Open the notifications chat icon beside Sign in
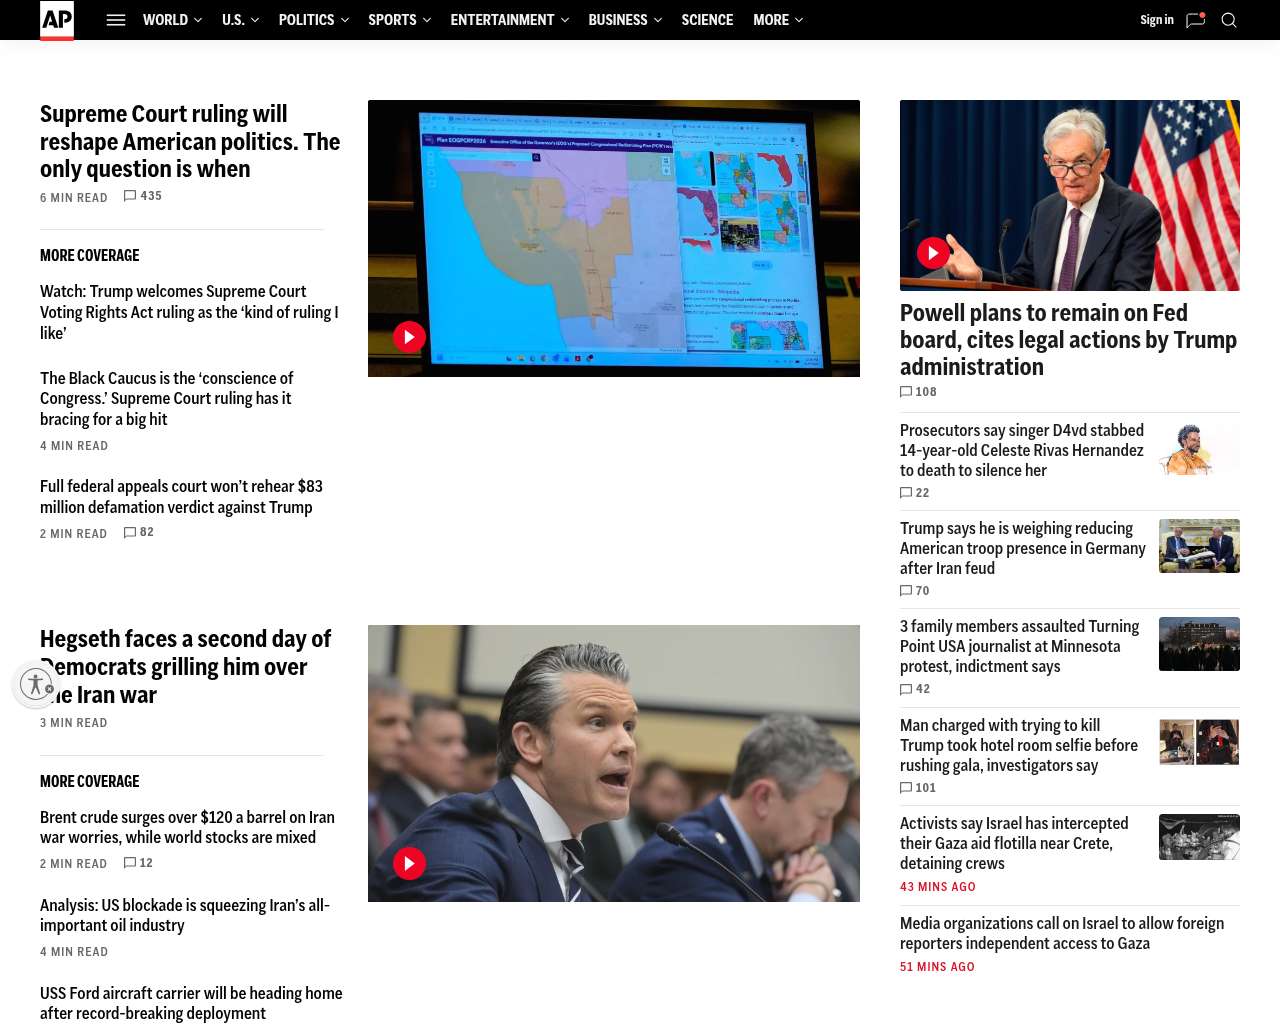This screenshot has width=1280, height=1024. point(1195,20)
